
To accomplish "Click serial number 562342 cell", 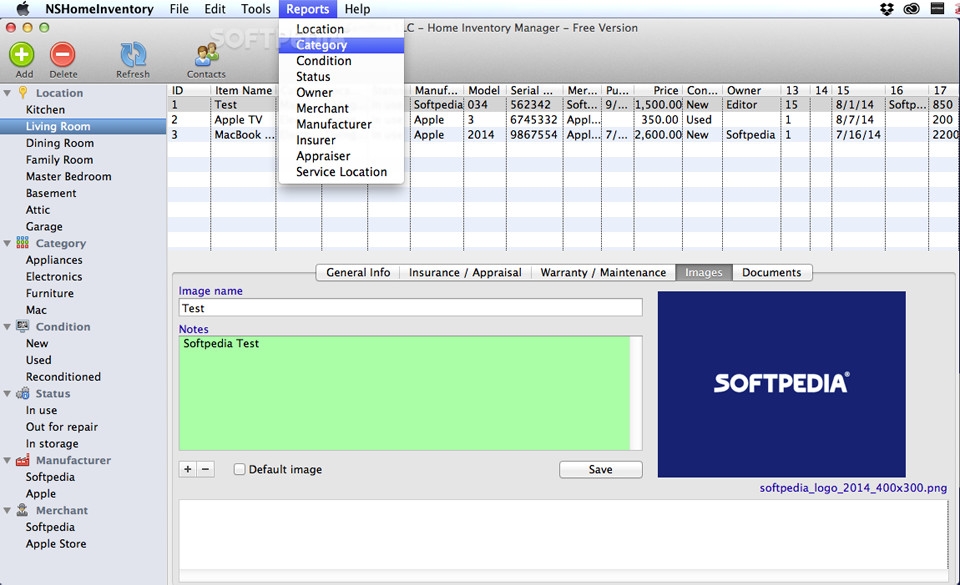I will coord(534,105).
